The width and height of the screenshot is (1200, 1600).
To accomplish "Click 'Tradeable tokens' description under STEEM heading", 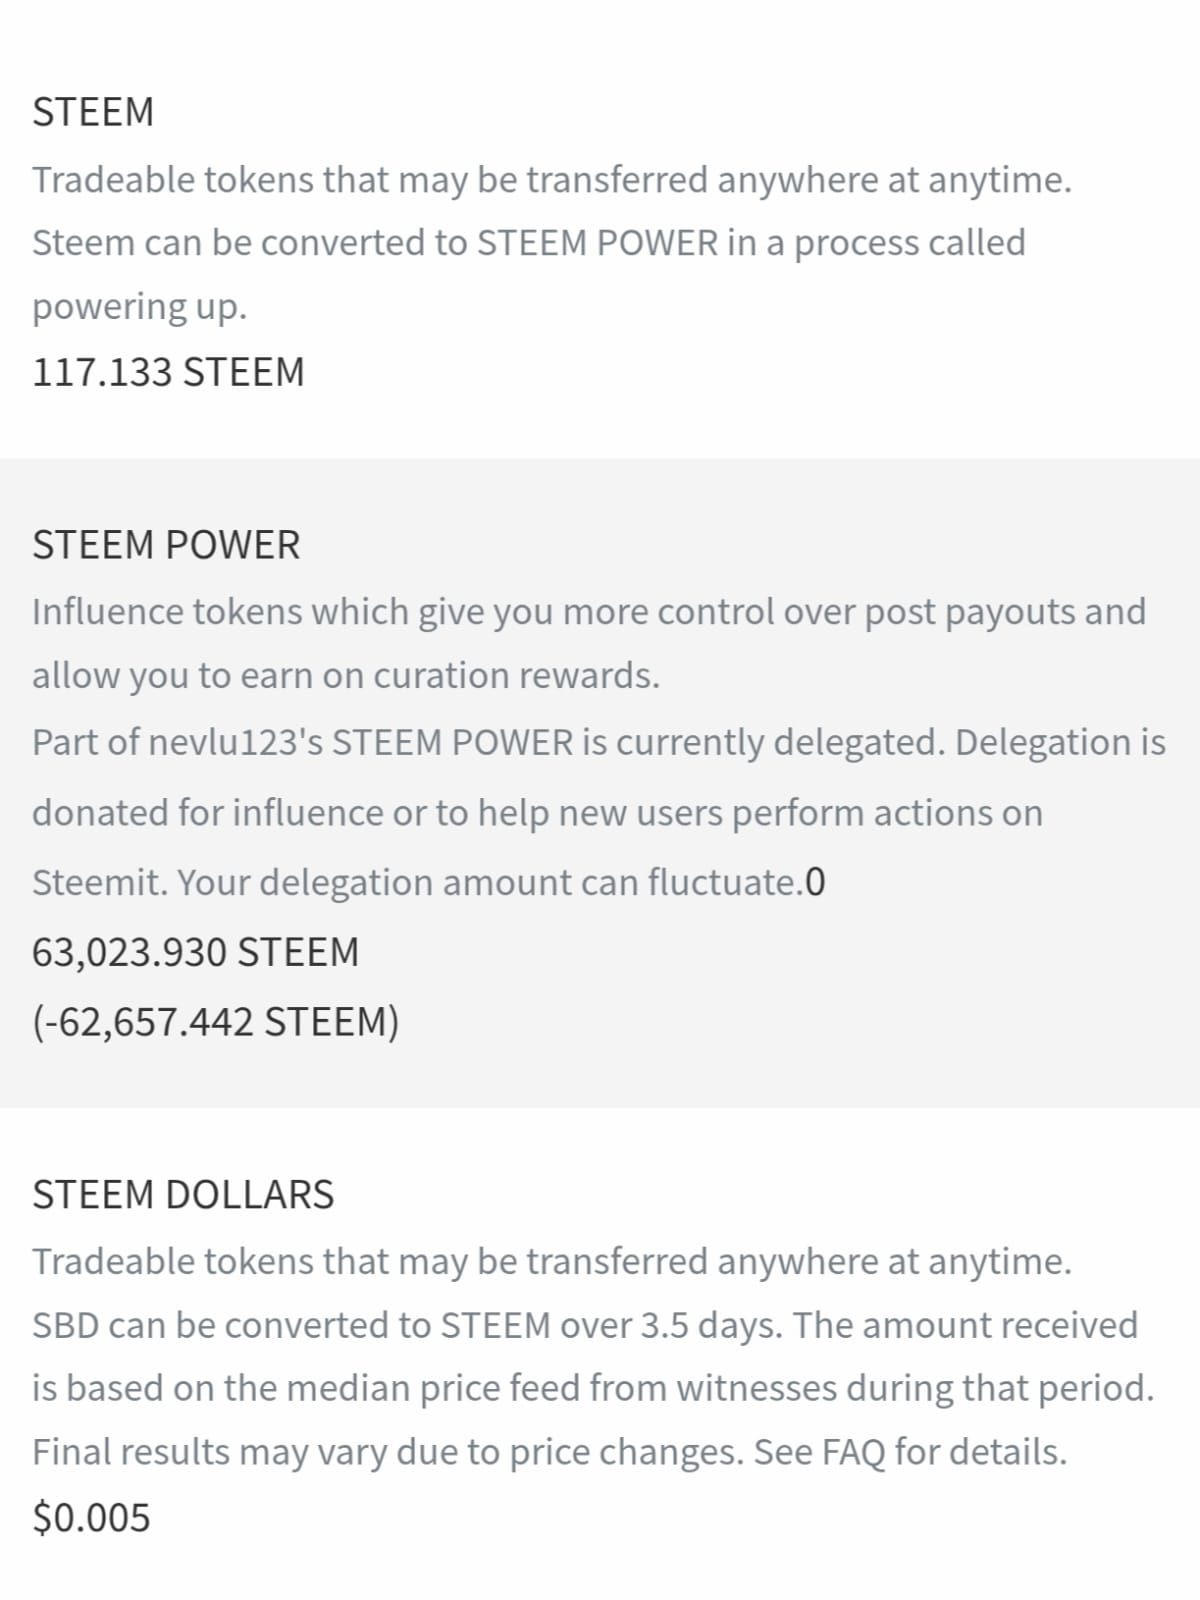I will [x=552, y=180].
